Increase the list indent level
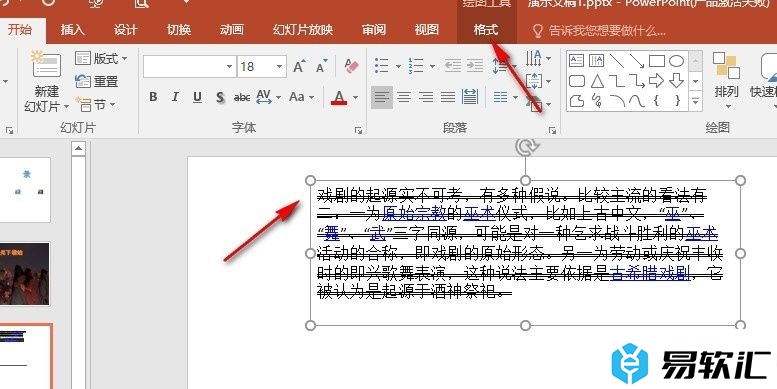The height and width of the screenshot is (389, 777). (475, 65)
